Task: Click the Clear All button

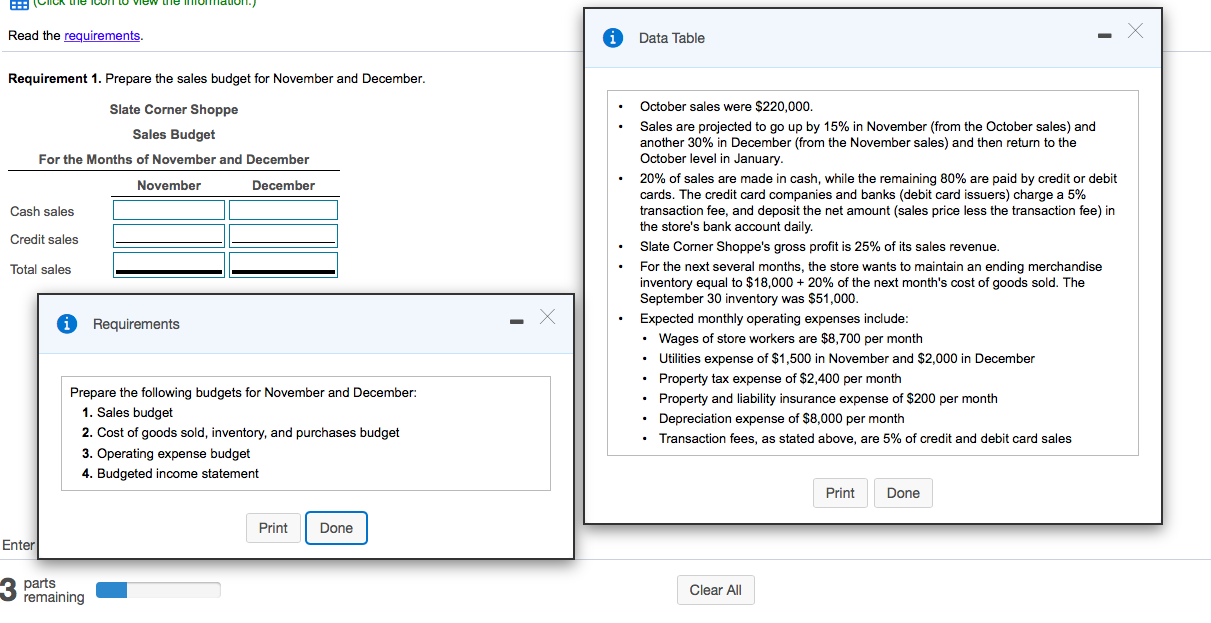Action: 715,590
